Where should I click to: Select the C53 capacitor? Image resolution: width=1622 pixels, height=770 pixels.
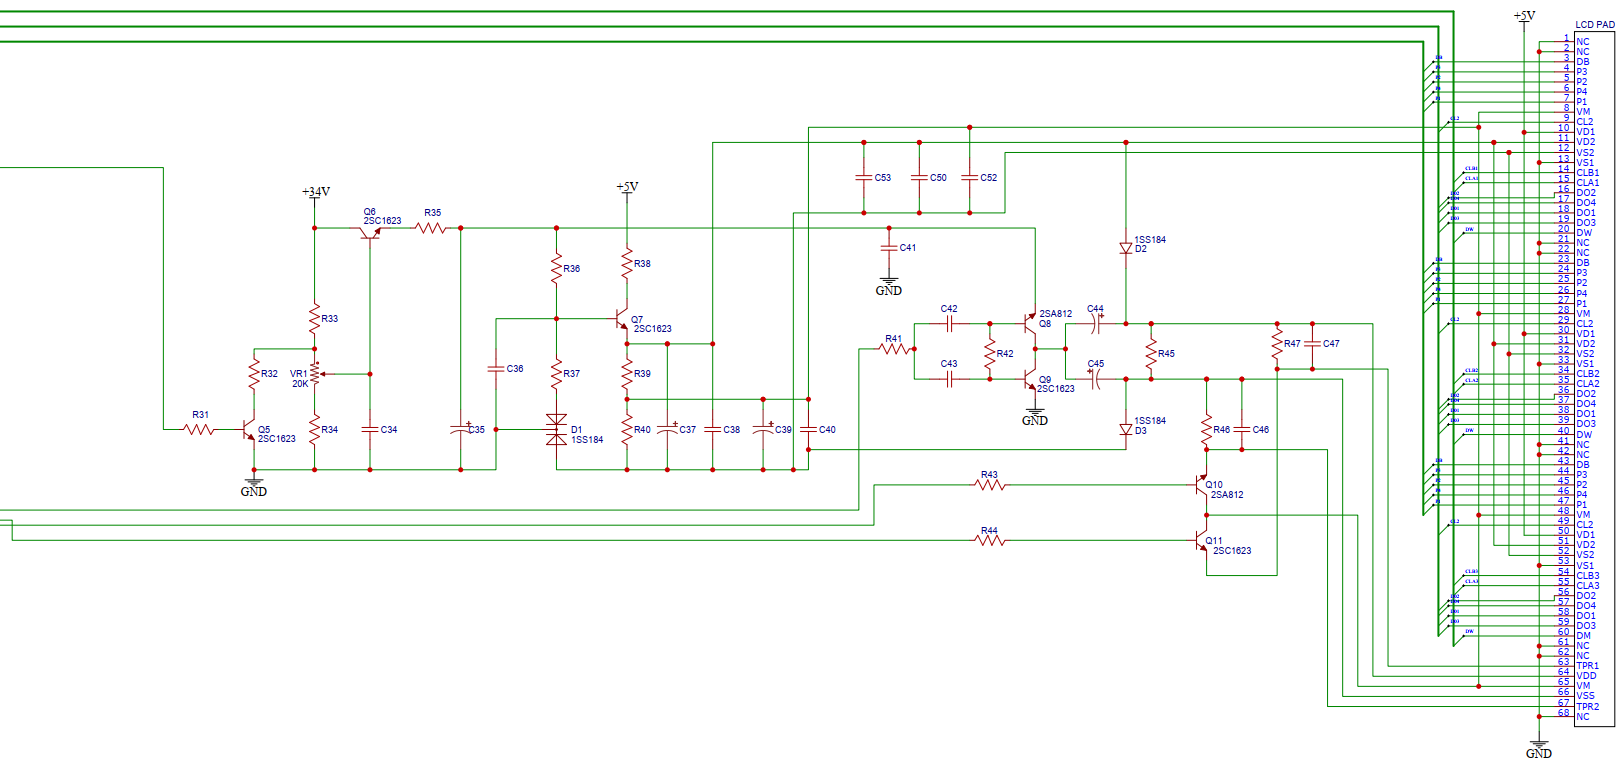coord(864,177)
